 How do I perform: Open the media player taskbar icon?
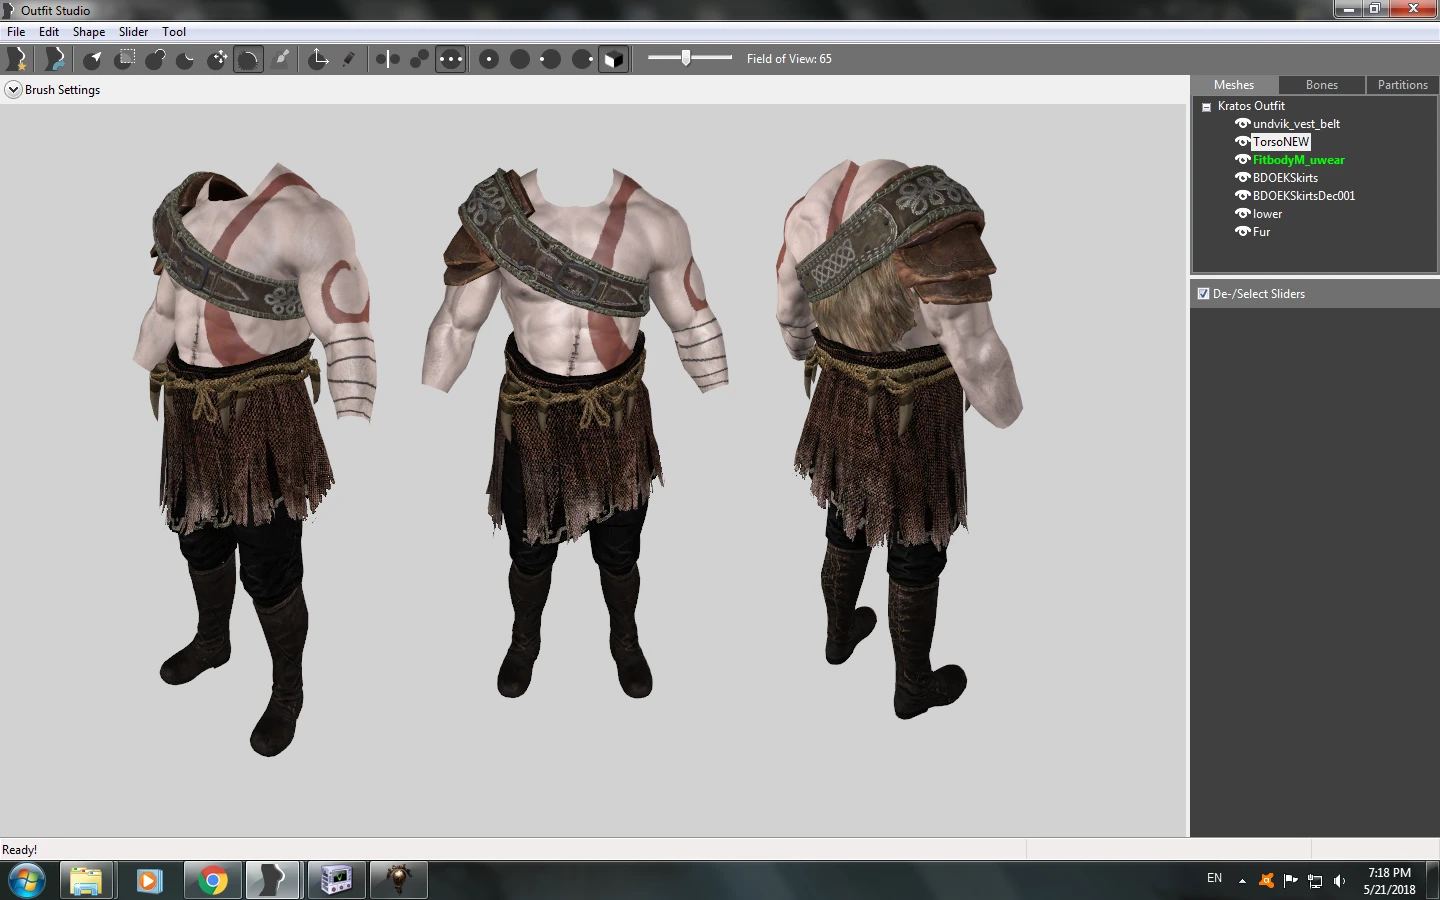click(x=149, y=881)
